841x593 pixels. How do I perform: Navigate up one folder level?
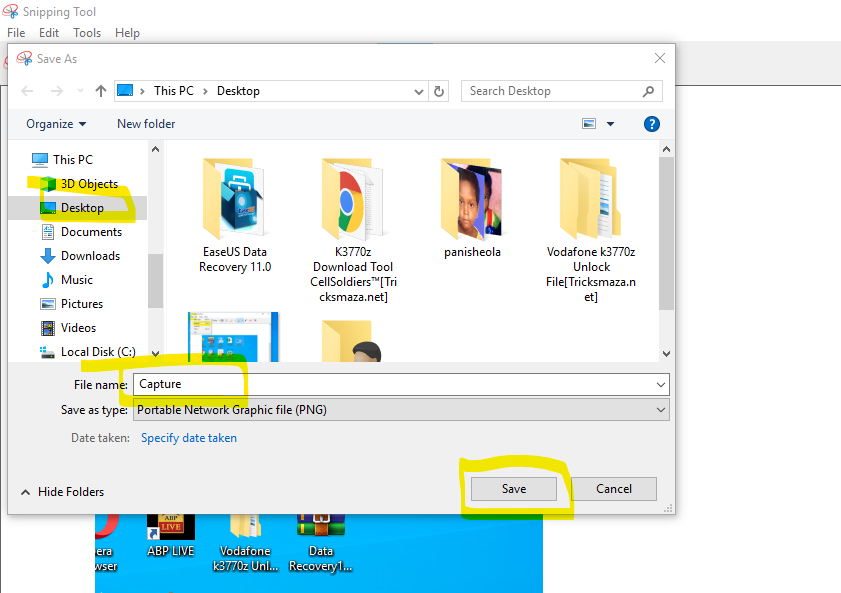click(x=101, y=91)
